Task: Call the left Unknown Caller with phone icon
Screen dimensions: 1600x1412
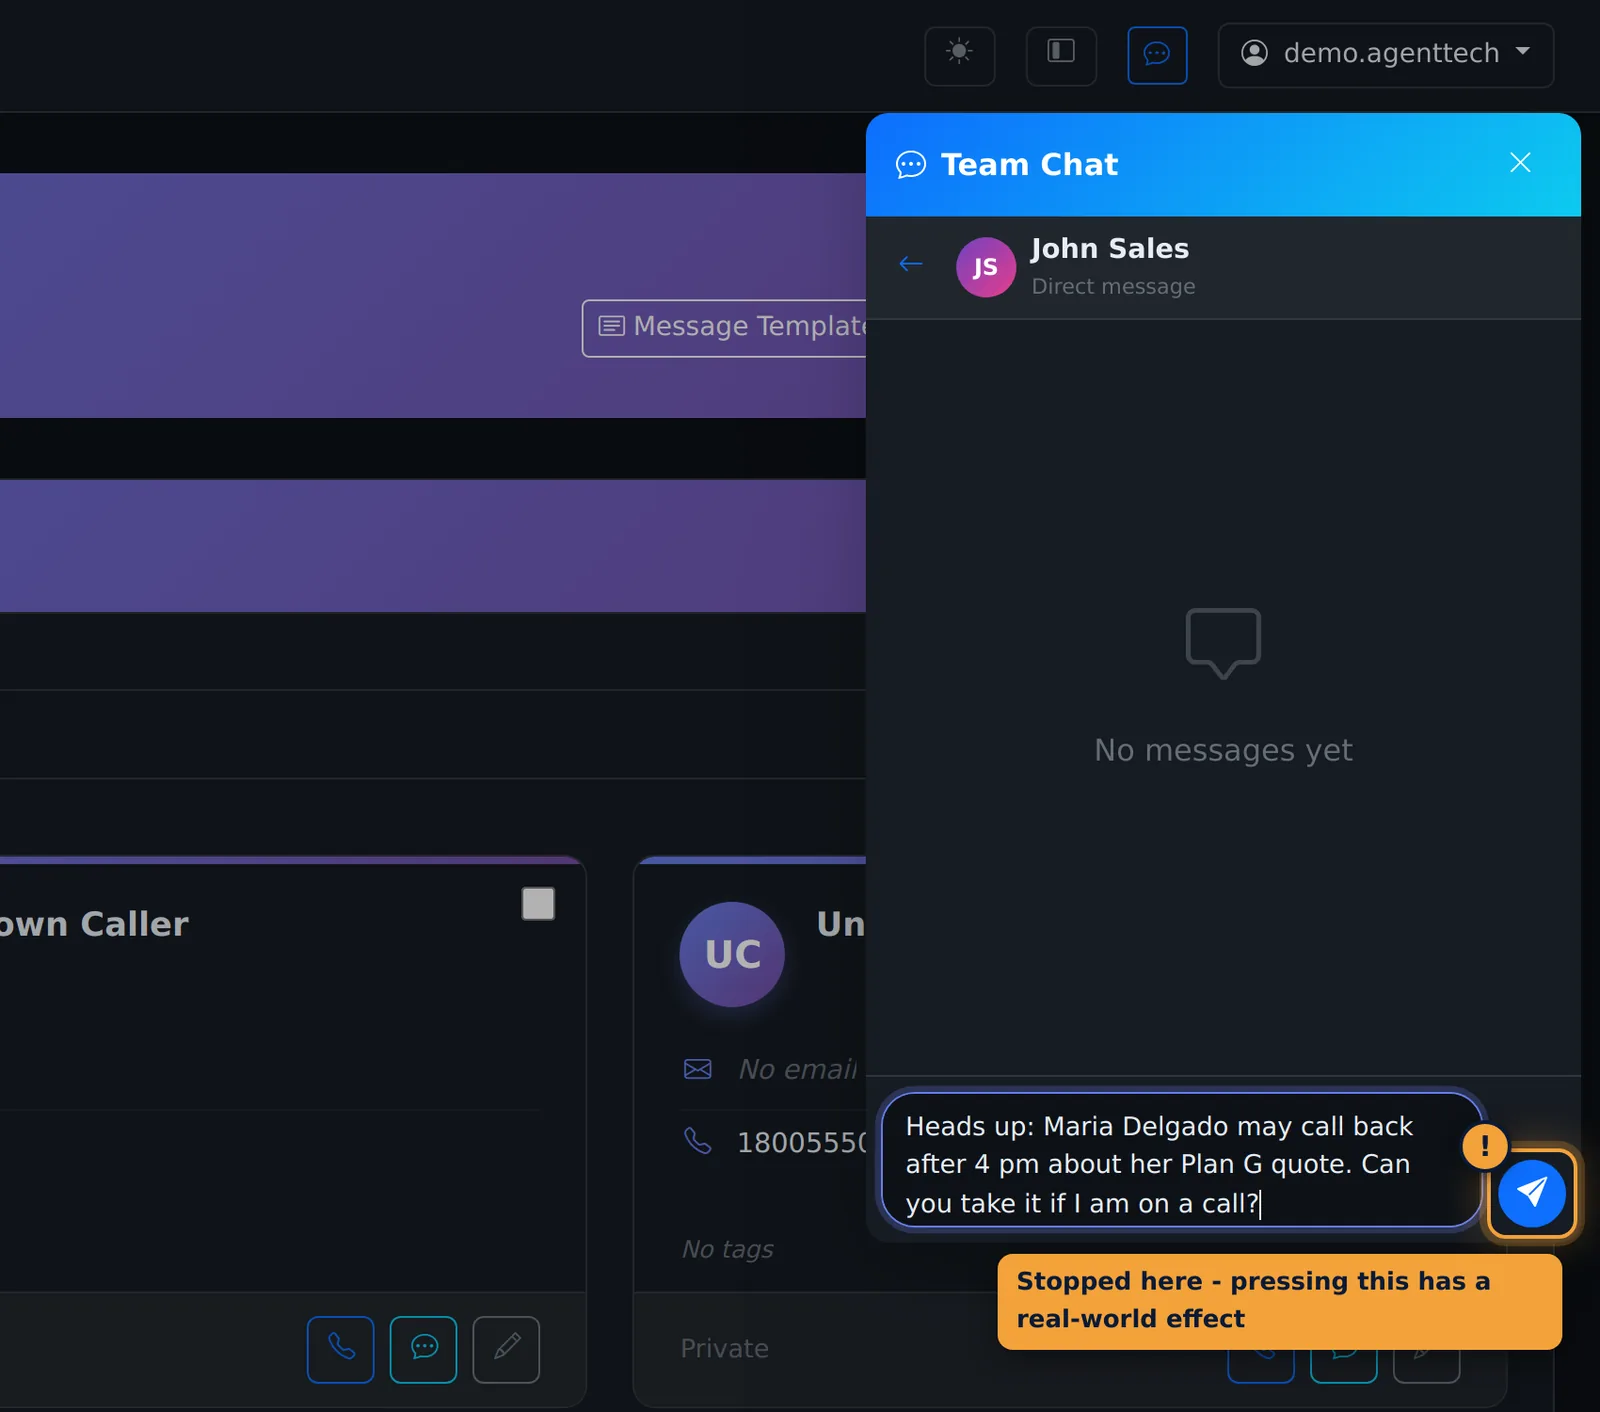Action: coord(341,1349)
